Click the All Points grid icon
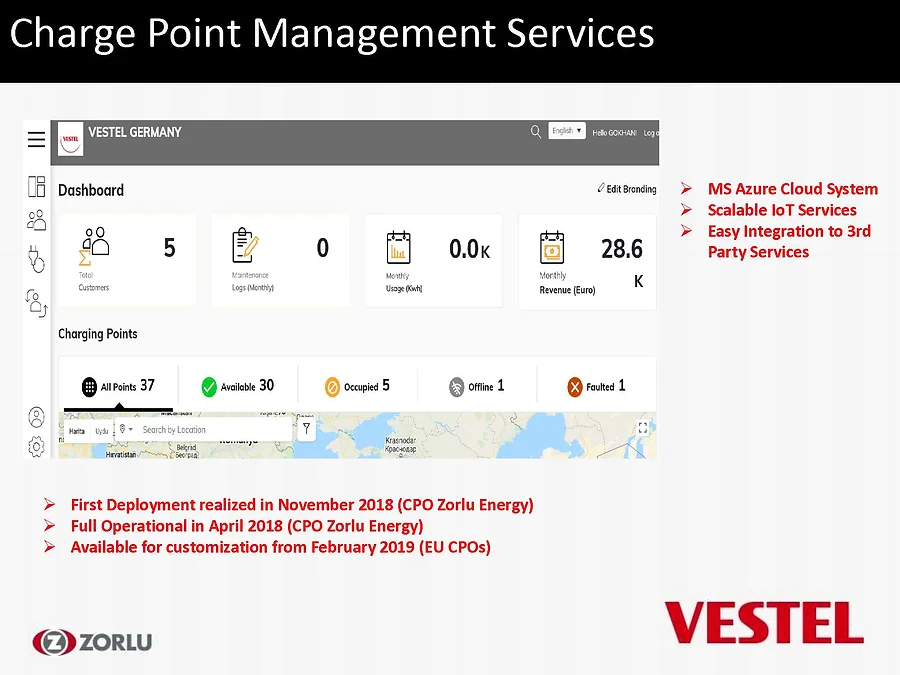Image resolution: width=900 pixels, height=675 pixels. point(90,387)
